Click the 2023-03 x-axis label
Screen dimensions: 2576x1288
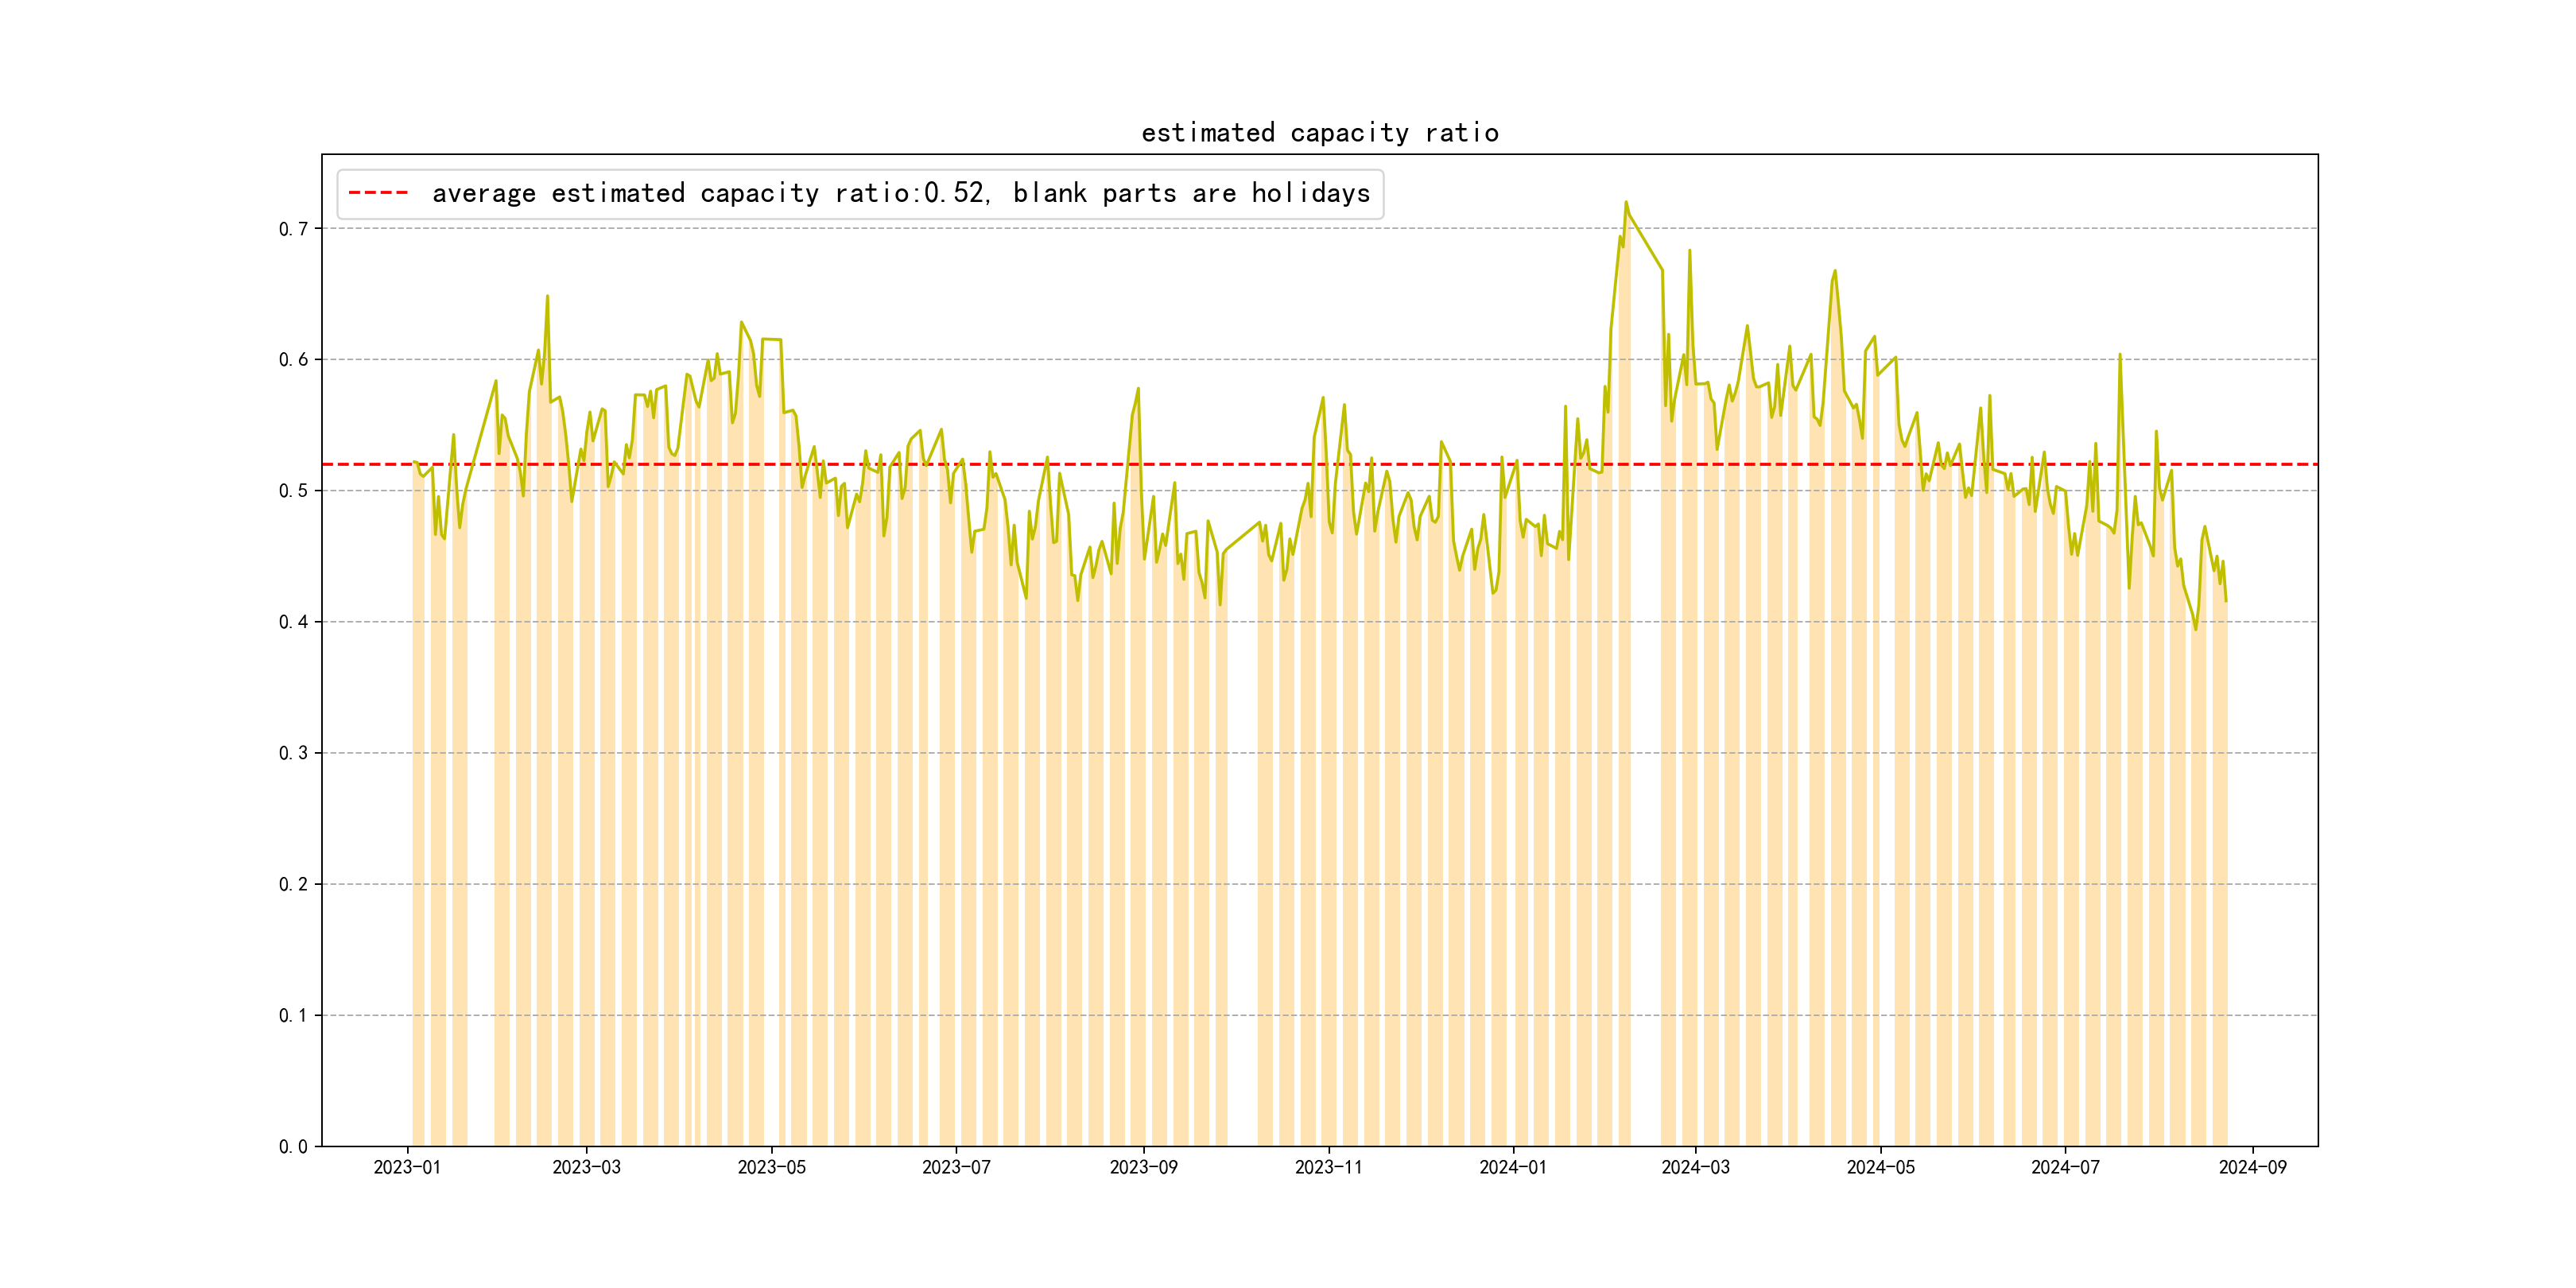click(x=586, y=1167)
